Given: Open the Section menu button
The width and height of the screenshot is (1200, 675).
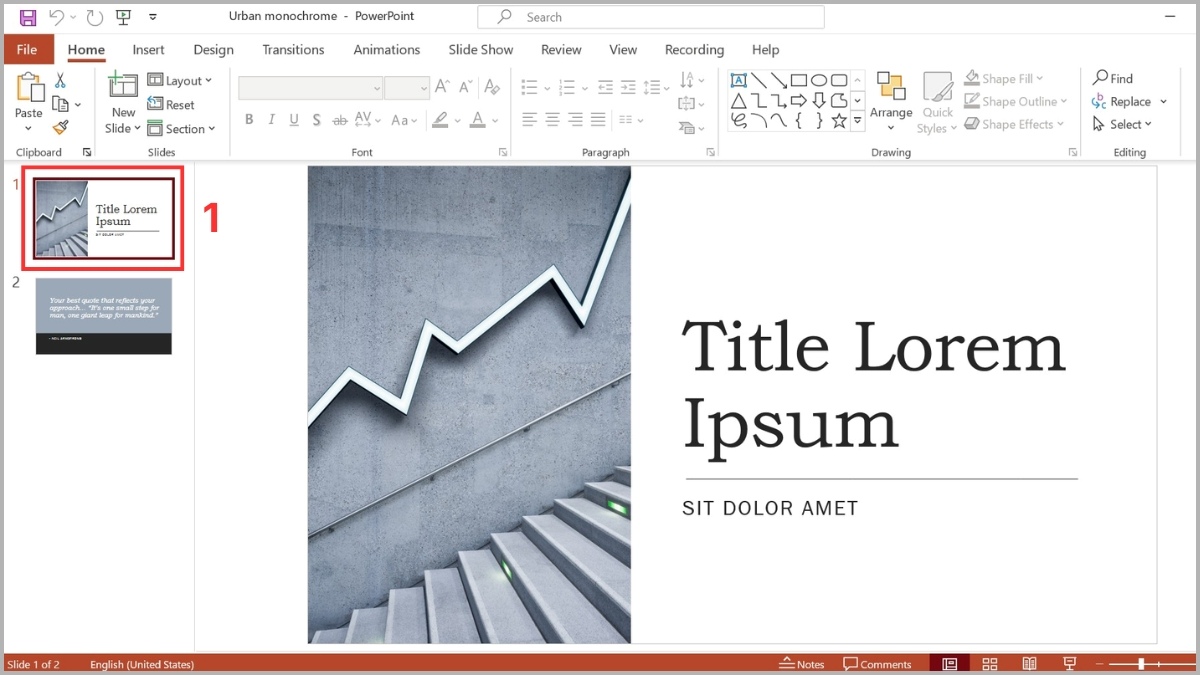Looking at the screenshot, I should click(x=183, y=128).
